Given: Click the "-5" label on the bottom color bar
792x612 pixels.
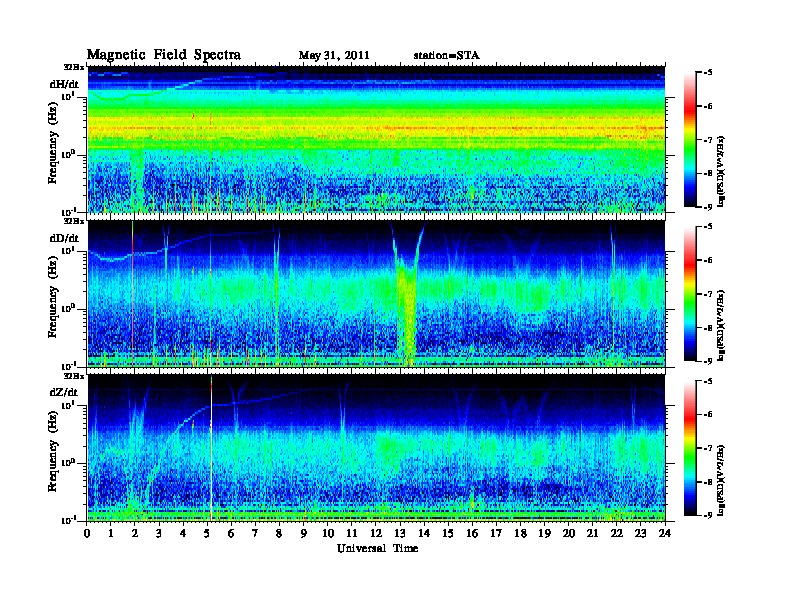Looking at the screenshot, I should (x=708, y=381).
